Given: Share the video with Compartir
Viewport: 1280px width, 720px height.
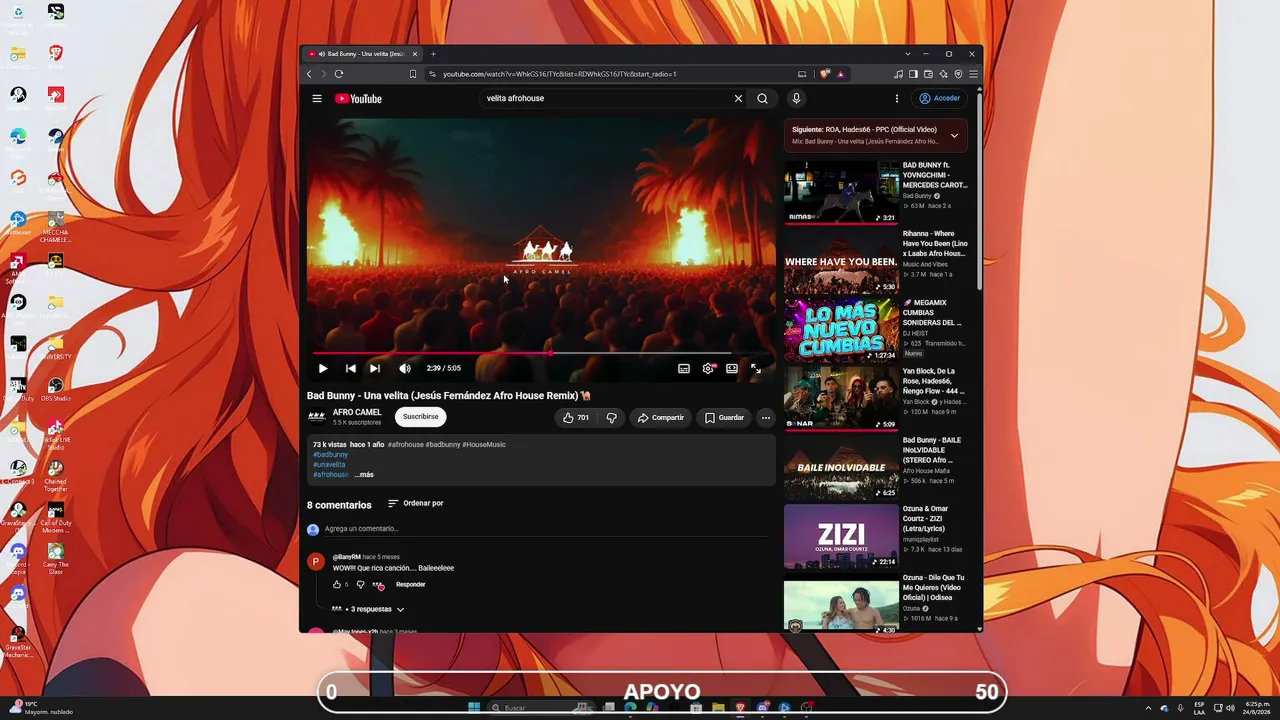Looking at the screenshot, I should tap(661, 417).
